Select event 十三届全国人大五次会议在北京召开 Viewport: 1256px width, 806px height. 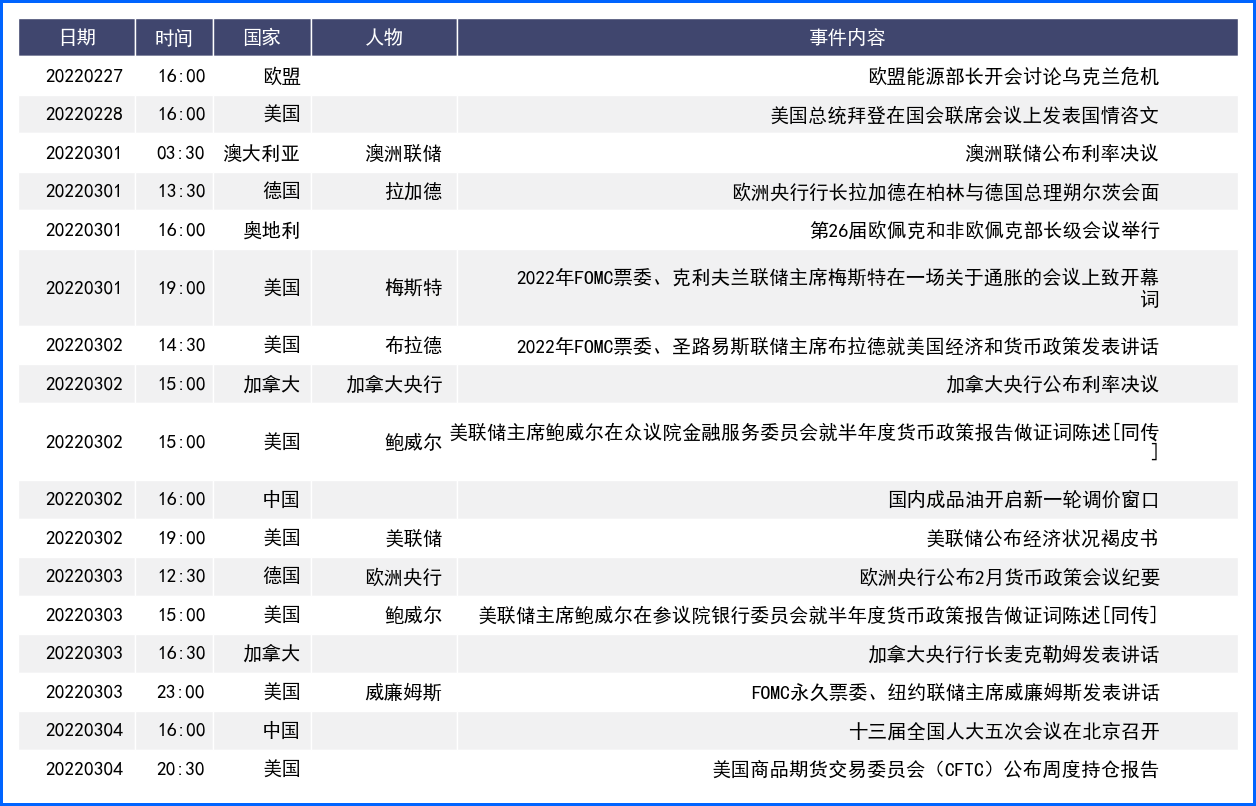pos(1004,731)
